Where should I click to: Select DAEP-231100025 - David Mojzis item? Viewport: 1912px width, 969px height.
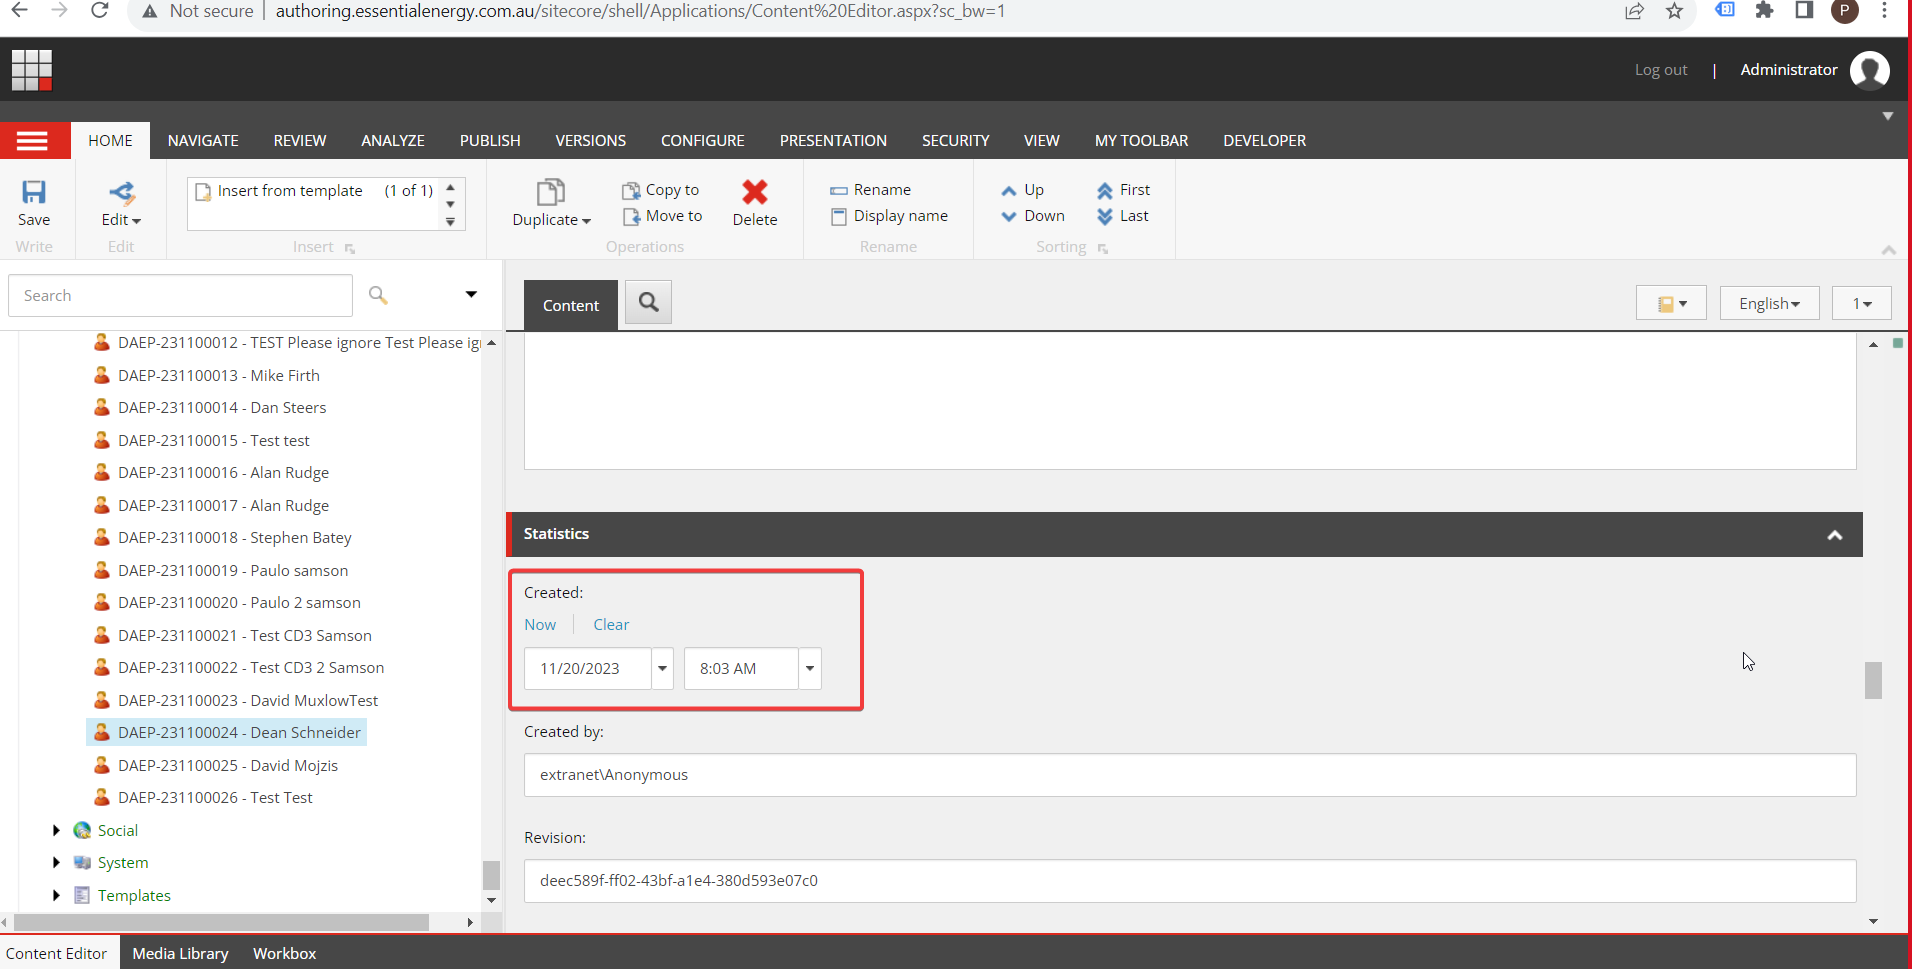(x=227, y=765)
